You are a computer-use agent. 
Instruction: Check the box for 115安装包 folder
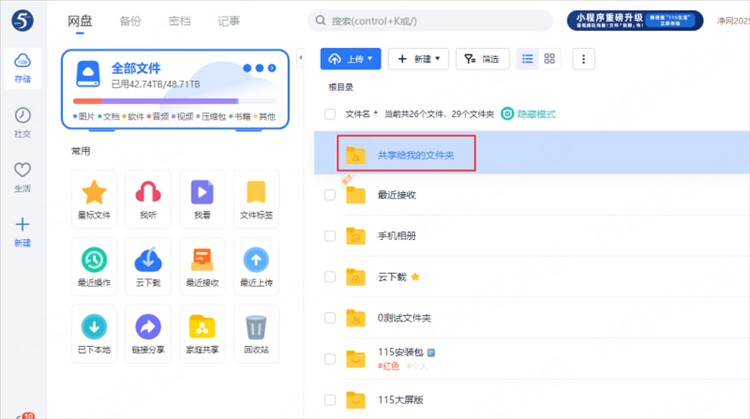(330, 359)
